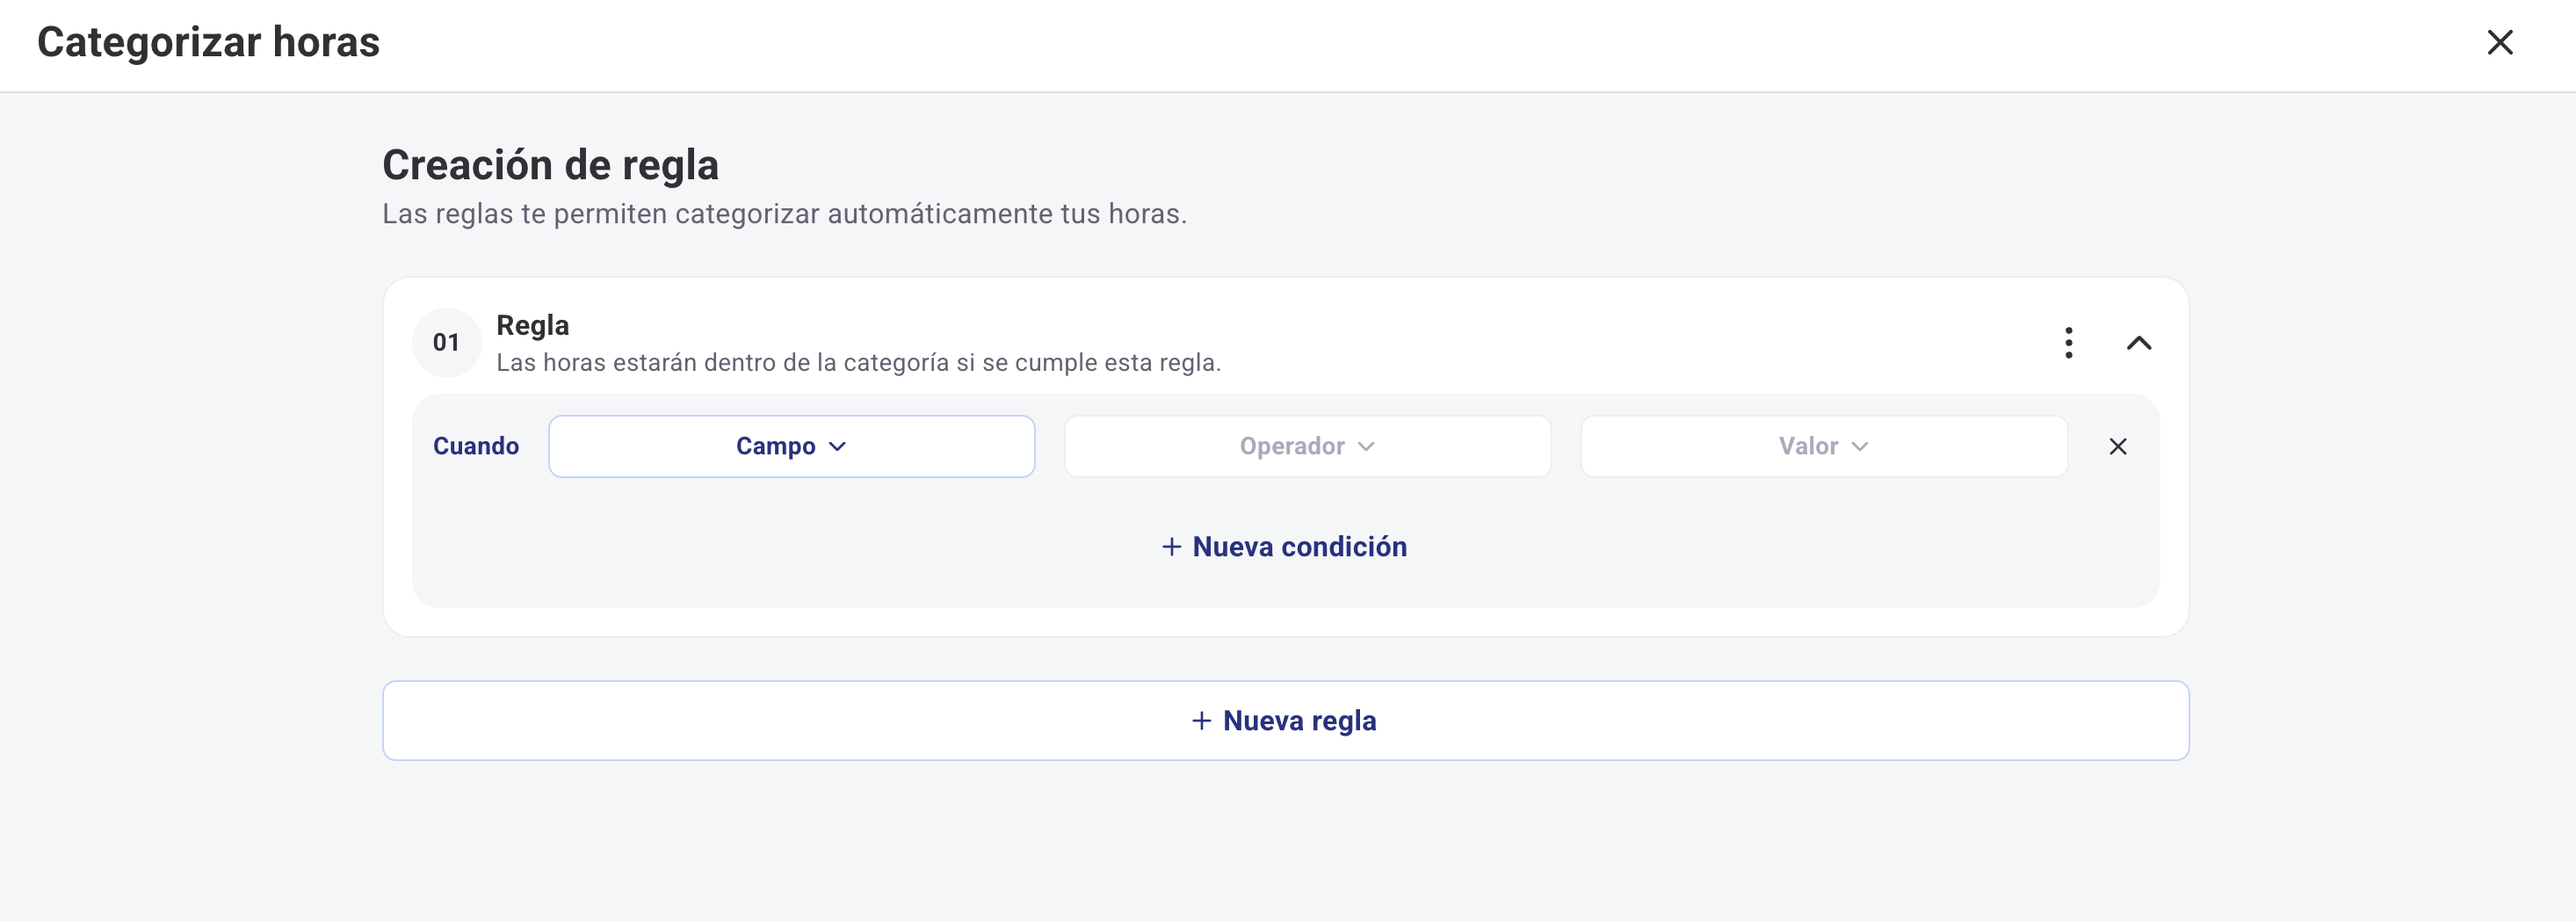Click the chevron arrow beside Valor
The image size is (2576, 921).
point(1859,447)
